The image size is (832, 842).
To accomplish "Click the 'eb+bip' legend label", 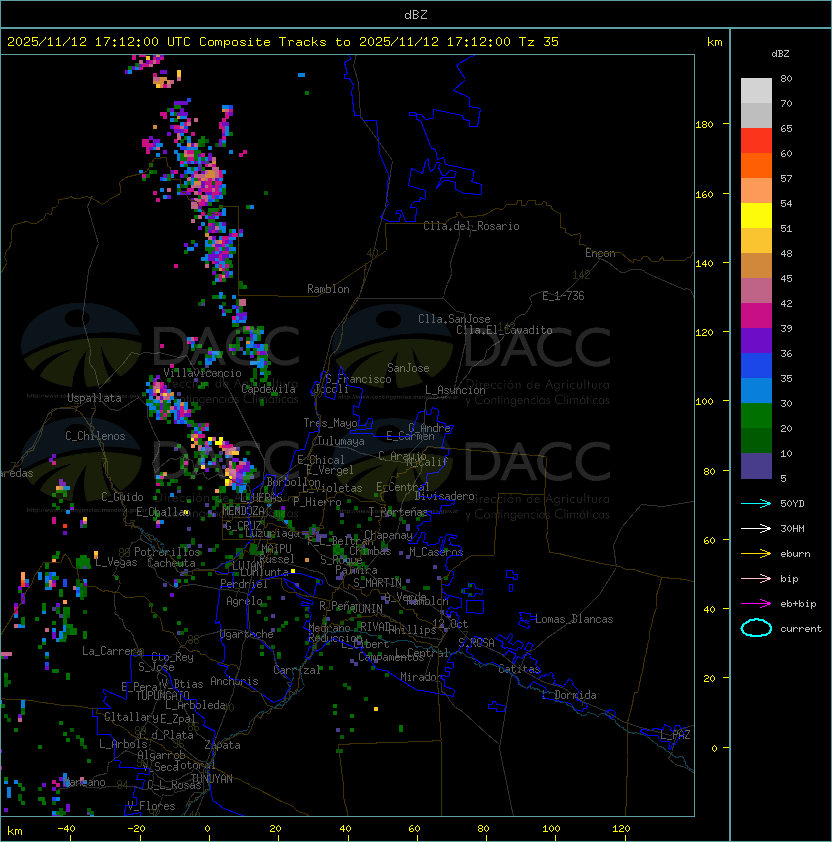I will [798, 604].
